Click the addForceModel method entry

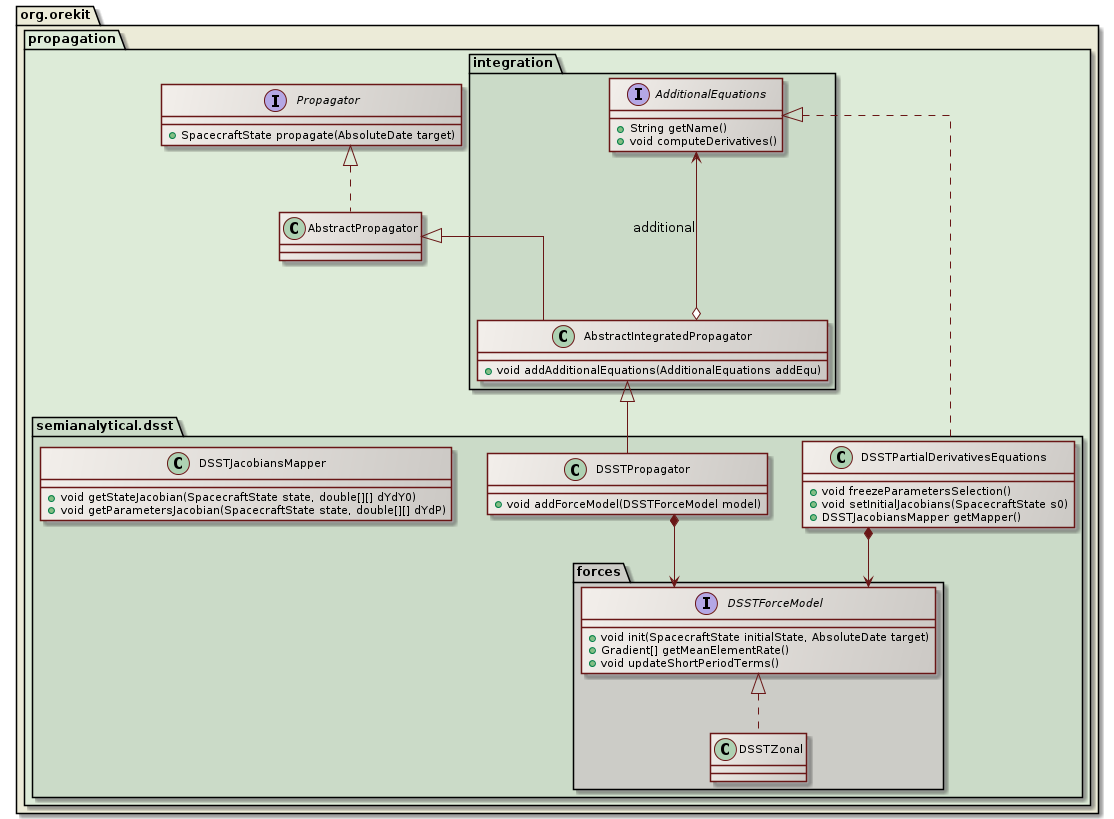click(x=627, y=504)
